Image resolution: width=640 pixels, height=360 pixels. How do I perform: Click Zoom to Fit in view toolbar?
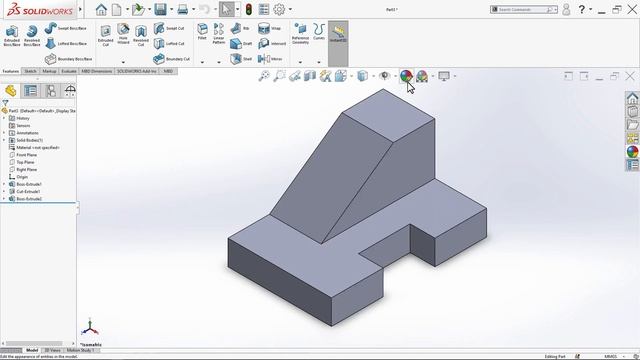click(264, 76)
